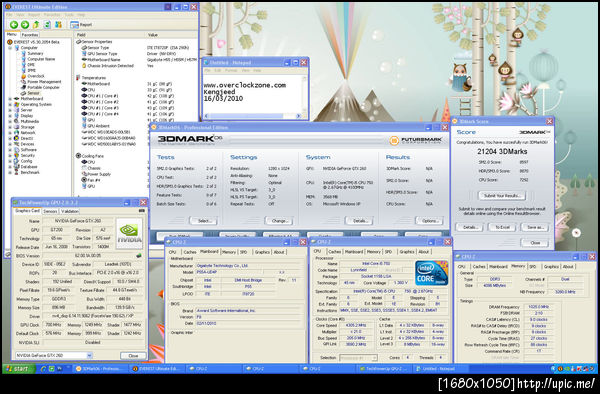Expand the DirectX node in EVEREST tree

pos(10,138)
